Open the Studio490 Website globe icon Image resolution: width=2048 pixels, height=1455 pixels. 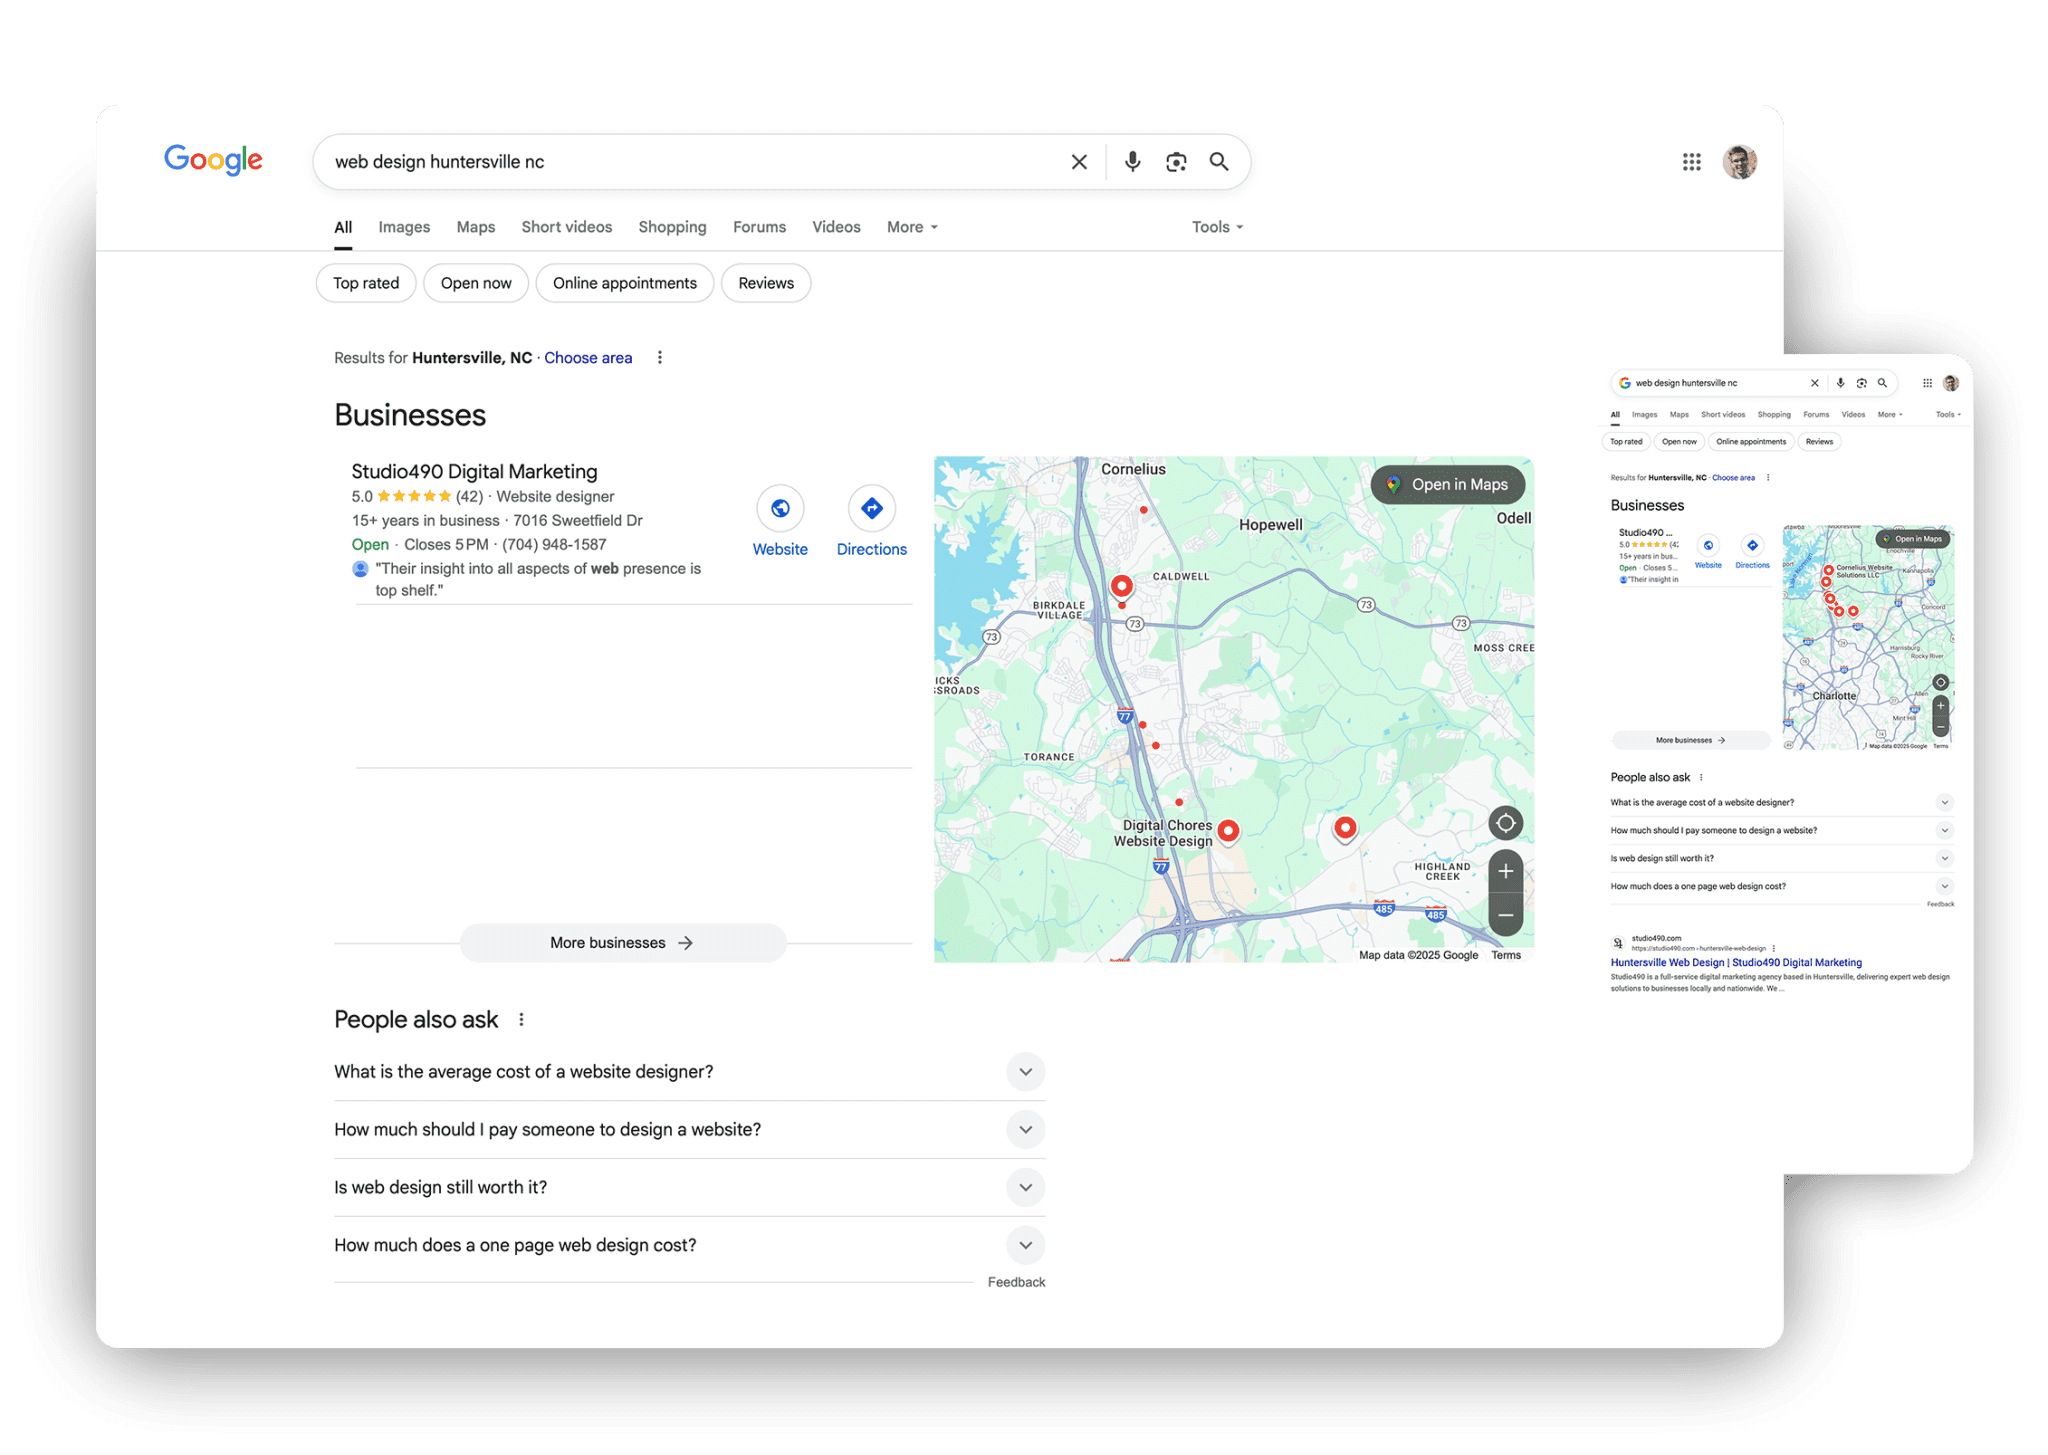780,508
